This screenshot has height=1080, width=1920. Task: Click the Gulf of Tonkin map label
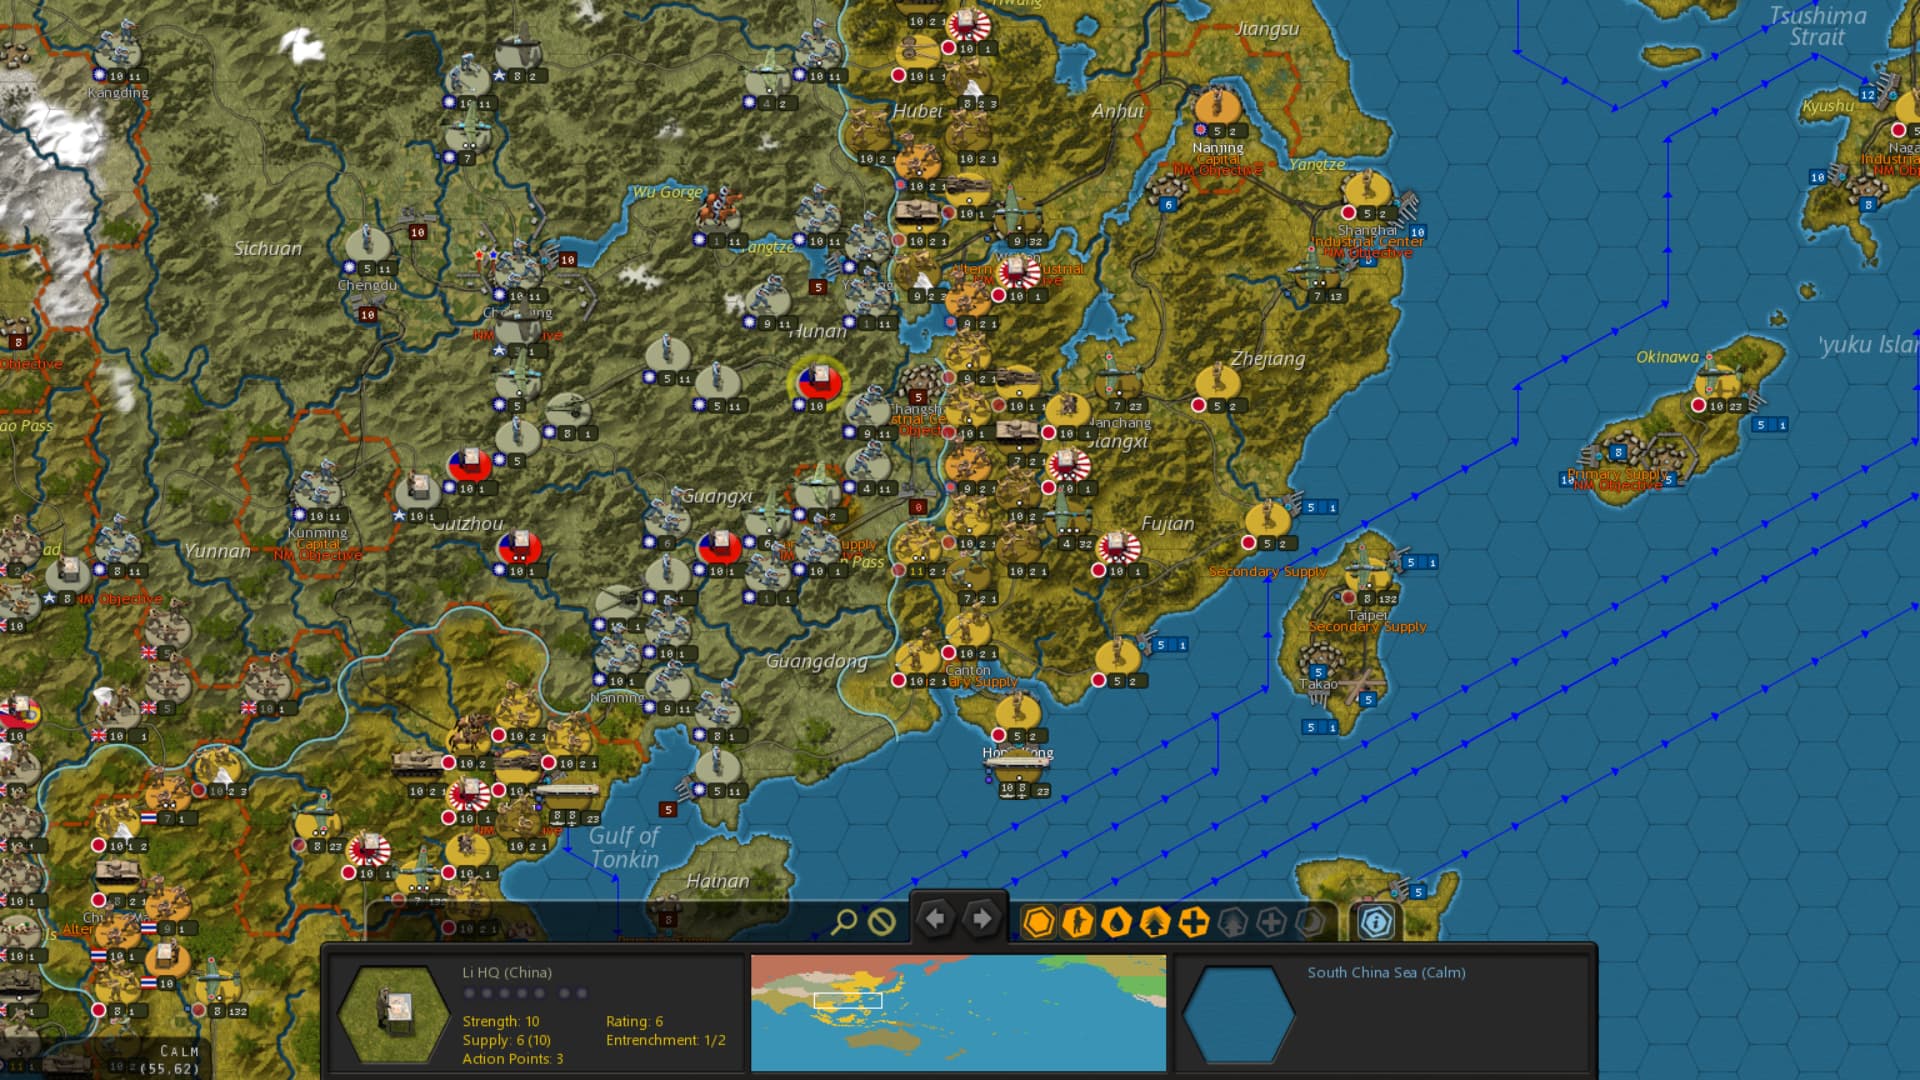click(624, 847)
